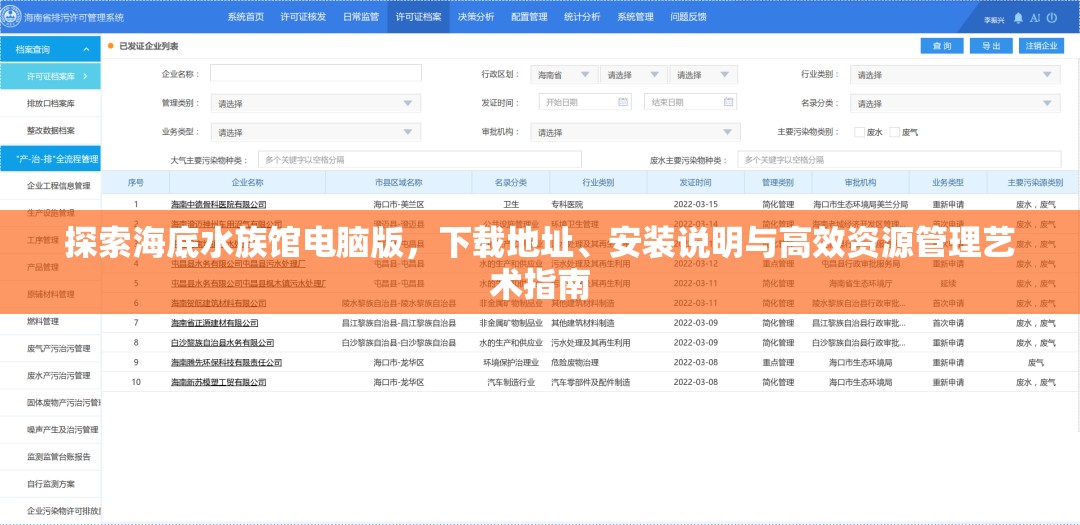
Task: Click the 废水主要污染物种类 keyword field
Action: [899, 160]
